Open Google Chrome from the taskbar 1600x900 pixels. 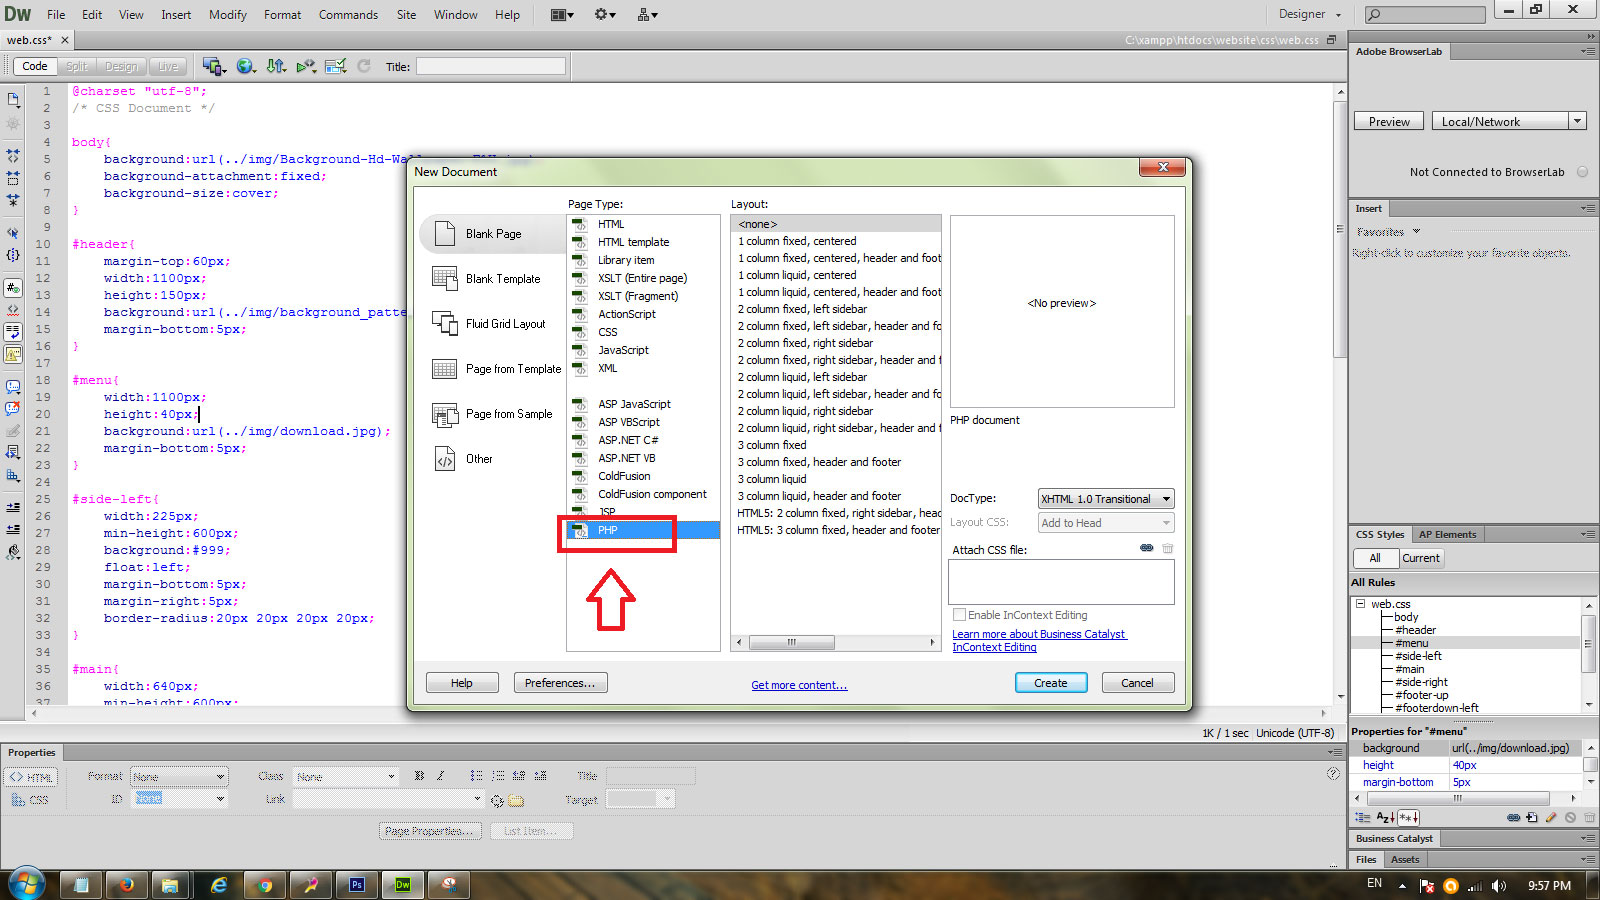click(265, 885)
